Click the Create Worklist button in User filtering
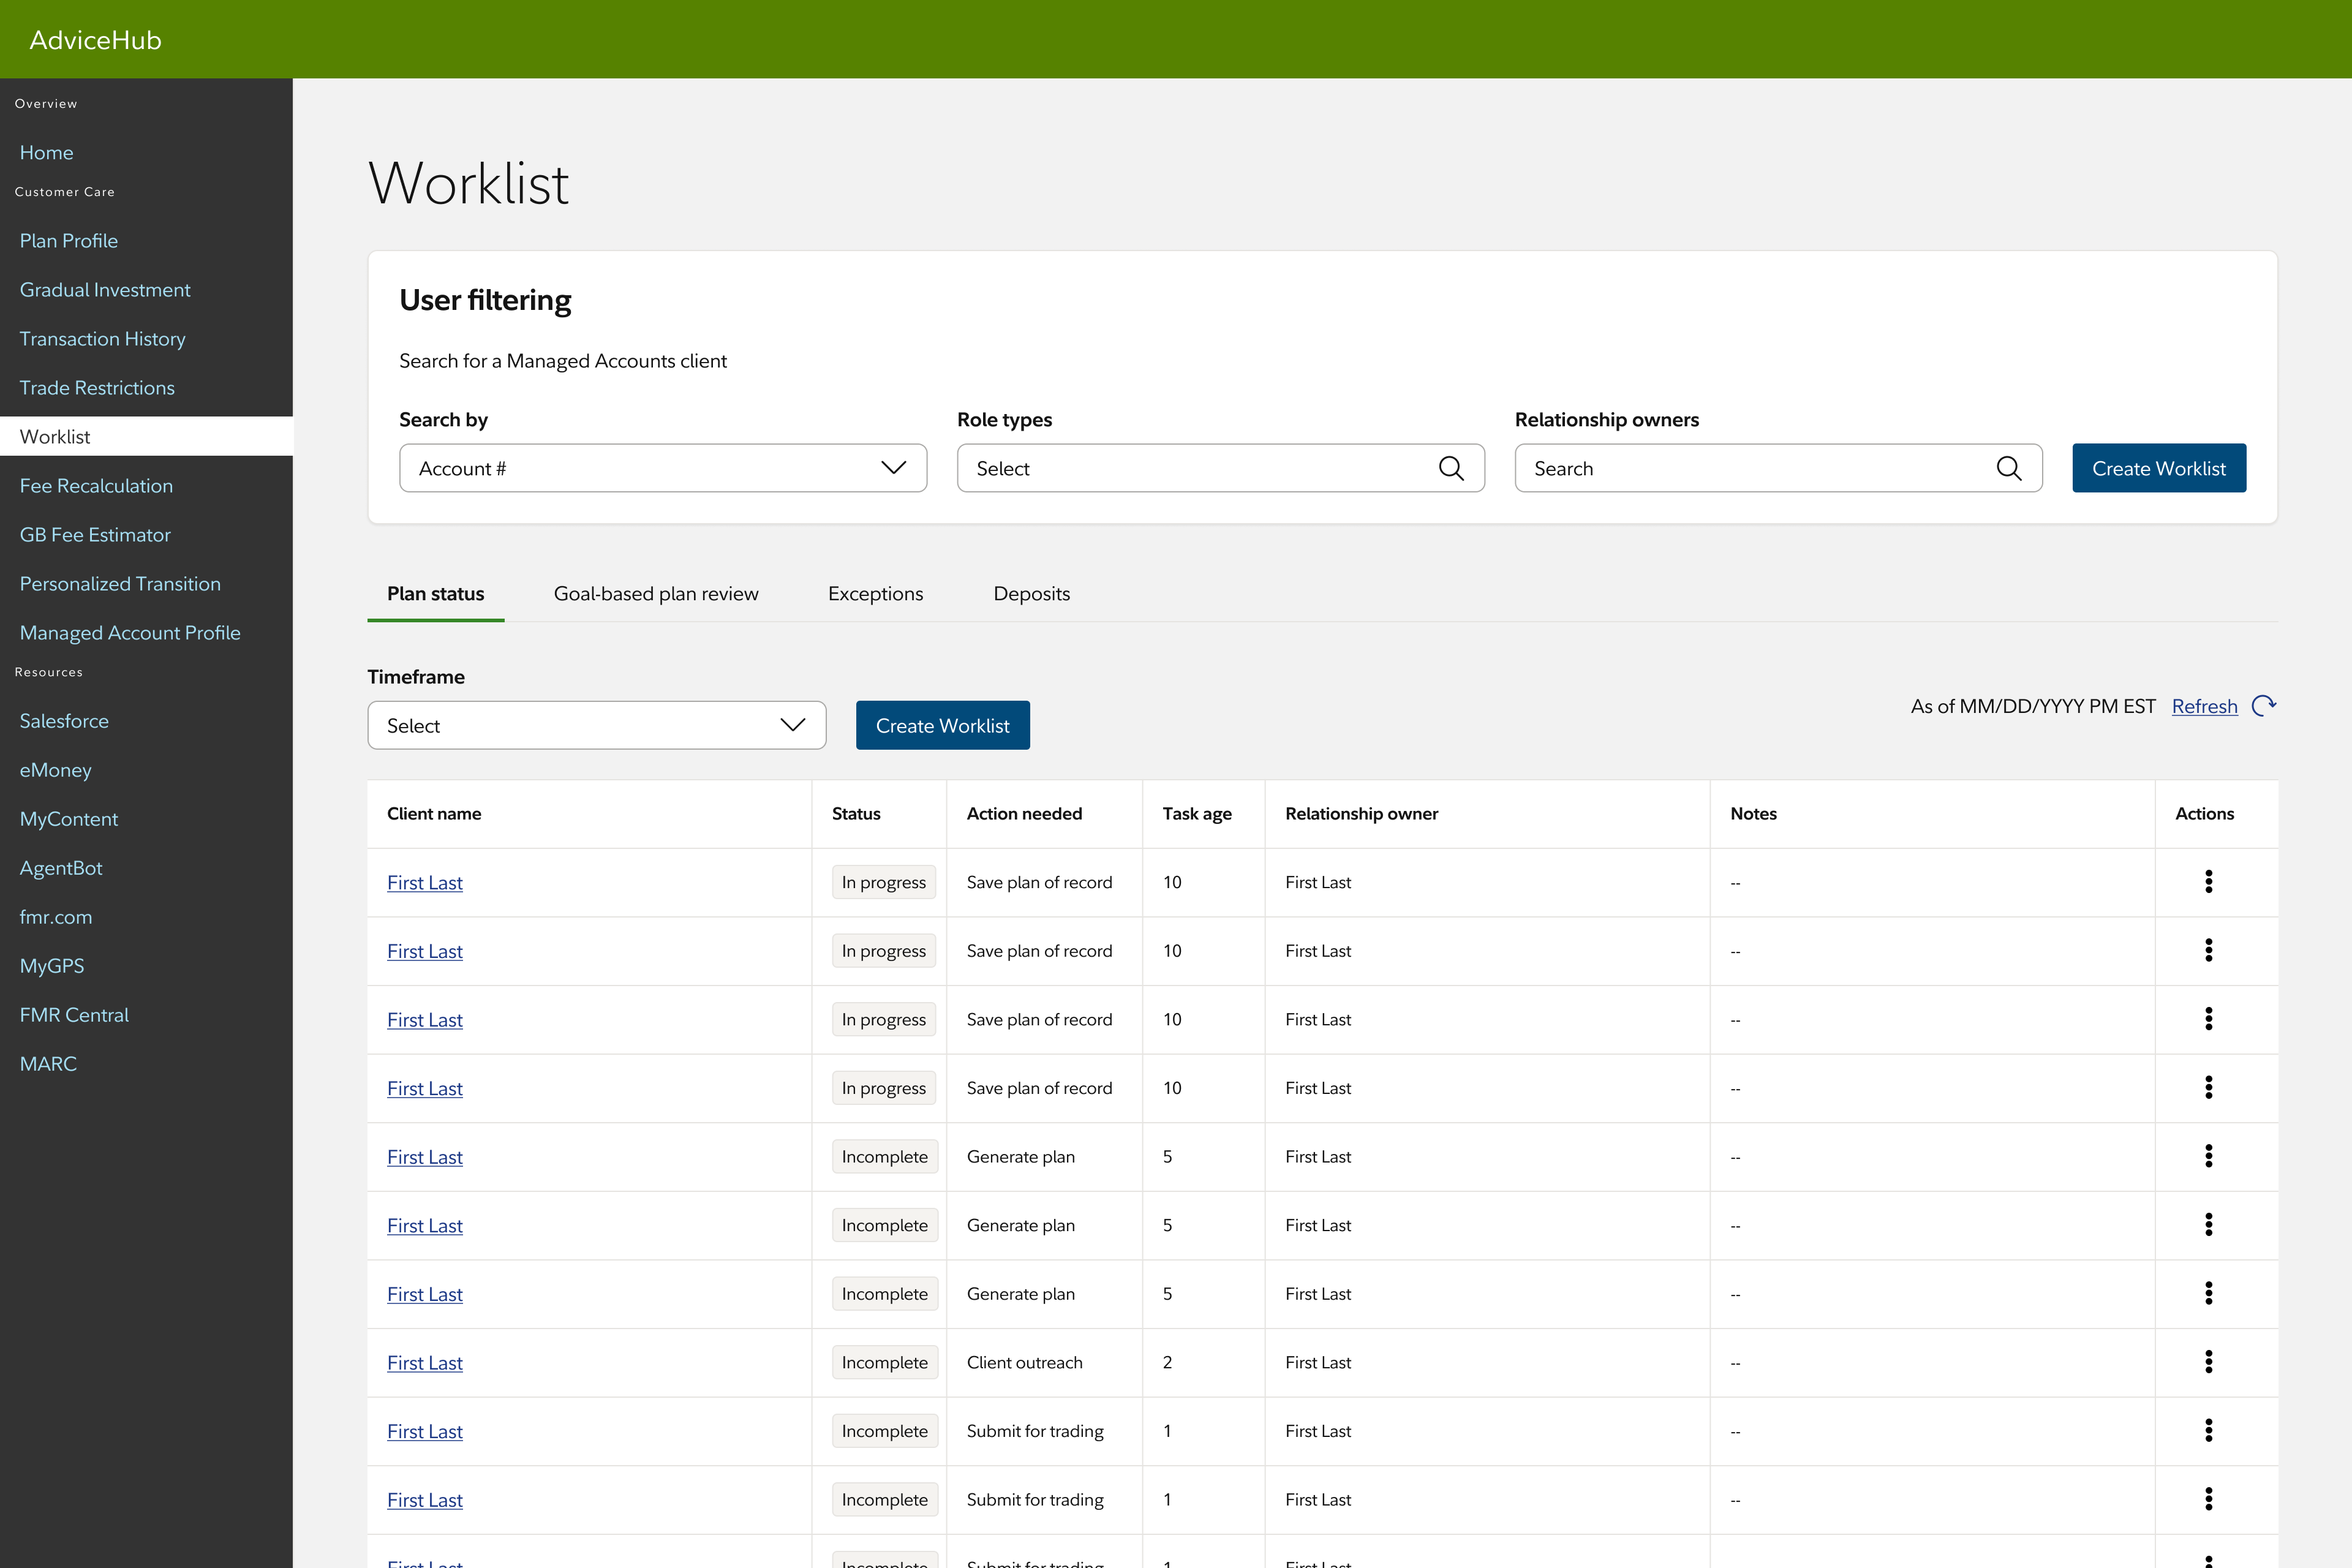Viewport: 2352px width, 1568px height. point(2159,468)
